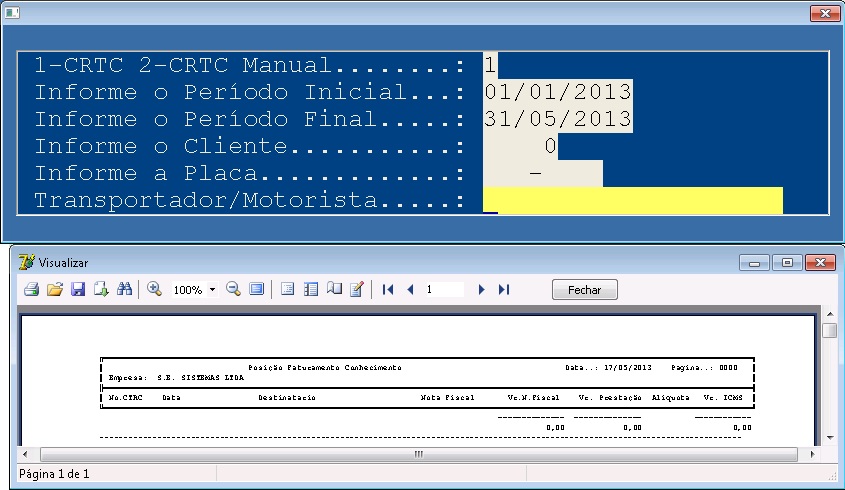Go to the previous report page
The width and height of the screenshot is (845, 490).
click(410, 289)
